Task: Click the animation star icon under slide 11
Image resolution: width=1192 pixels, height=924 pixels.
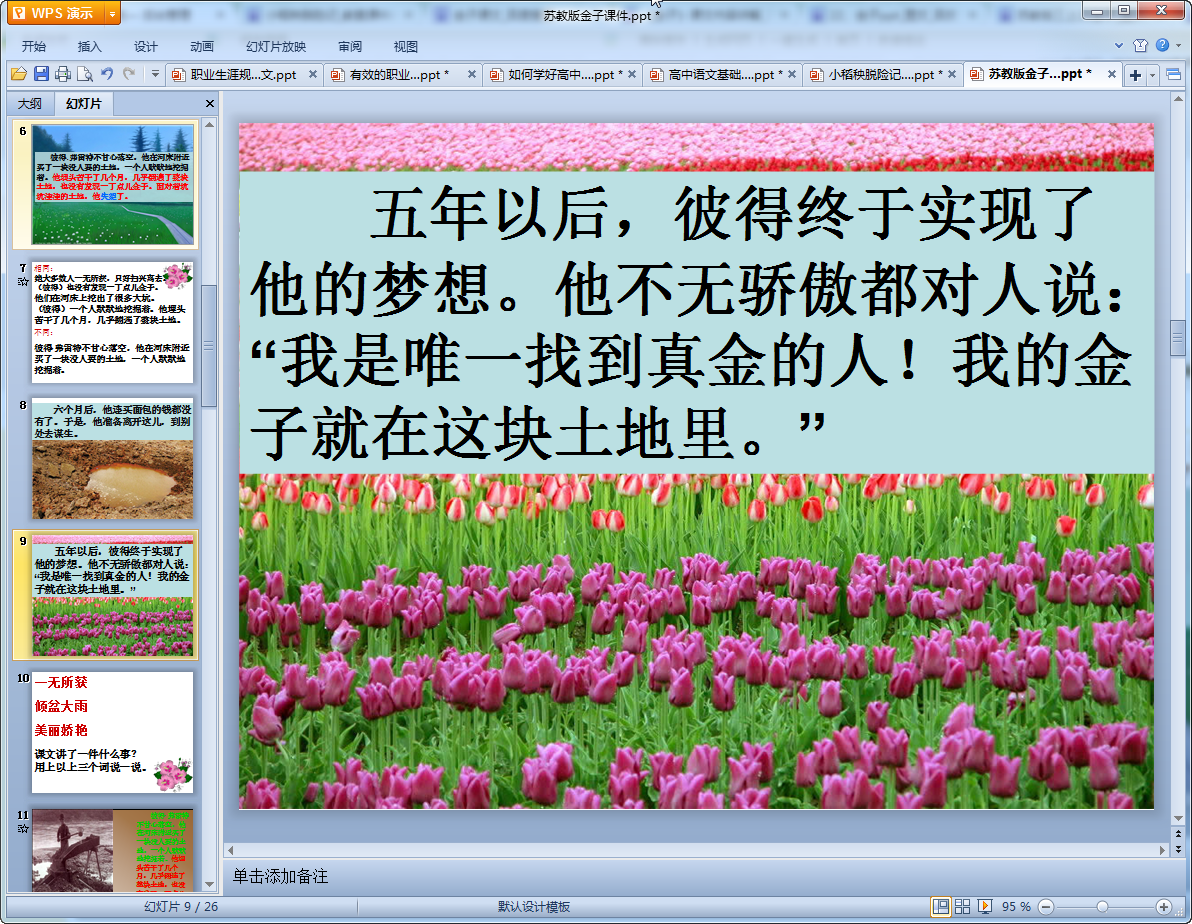Action: [x=23, y=829]
